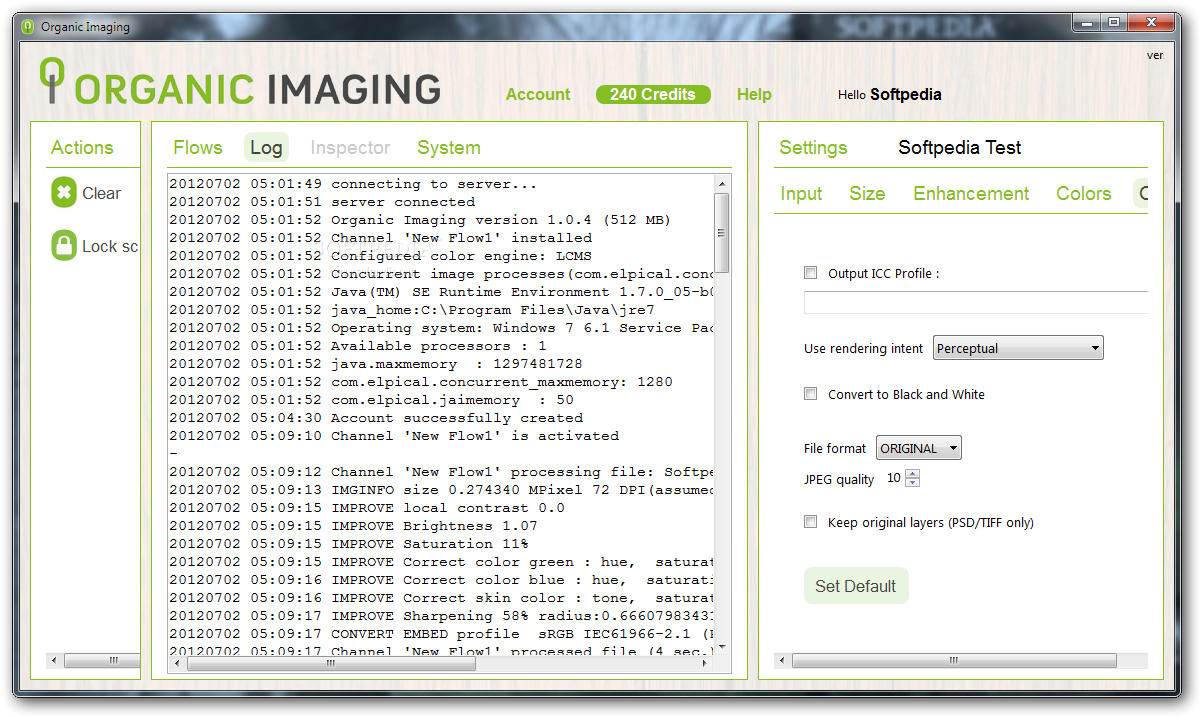The image size is (1202, 718).
Task: Enable the Output ICC Profile checkbox
Action: (810, 273)
